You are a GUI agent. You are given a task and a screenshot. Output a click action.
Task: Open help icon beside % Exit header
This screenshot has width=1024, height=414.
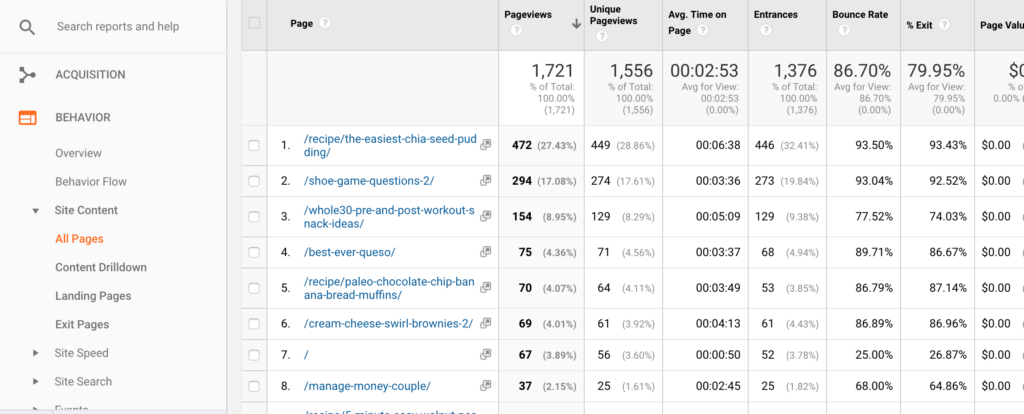[x=944, y=24]
